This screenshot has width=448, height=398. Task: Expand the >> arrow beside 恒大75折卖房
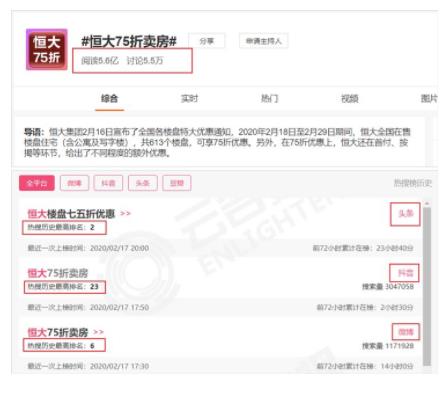coord(98,332)
